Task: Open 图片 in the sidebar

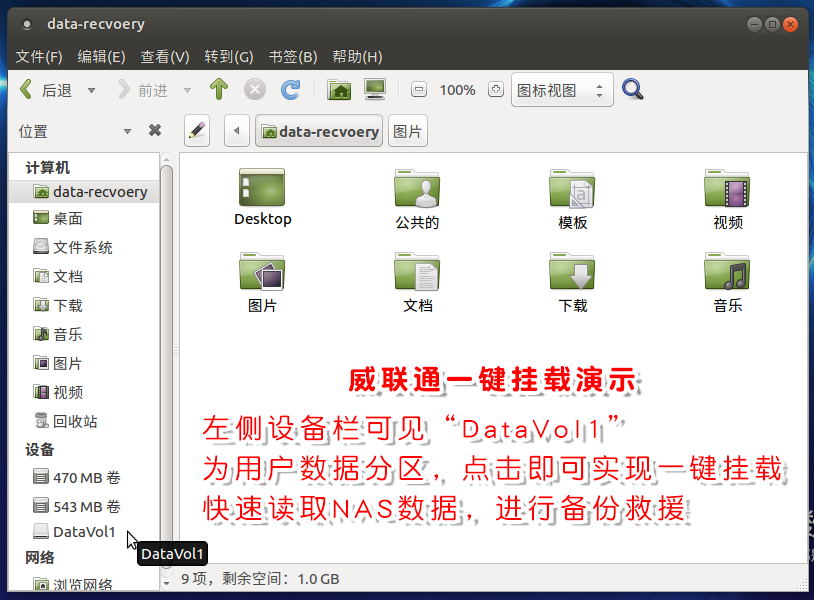Action: (x=85, y=363)
